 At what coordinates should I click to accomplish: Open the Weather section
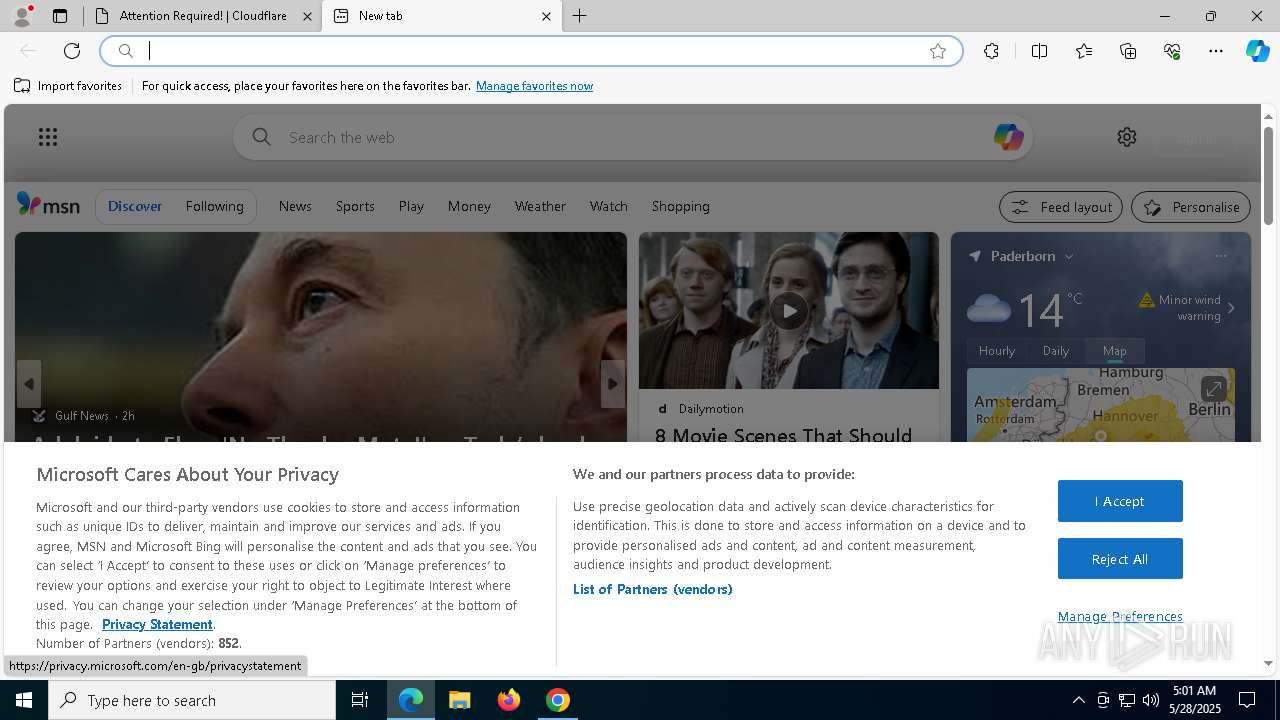click(540, 206)
